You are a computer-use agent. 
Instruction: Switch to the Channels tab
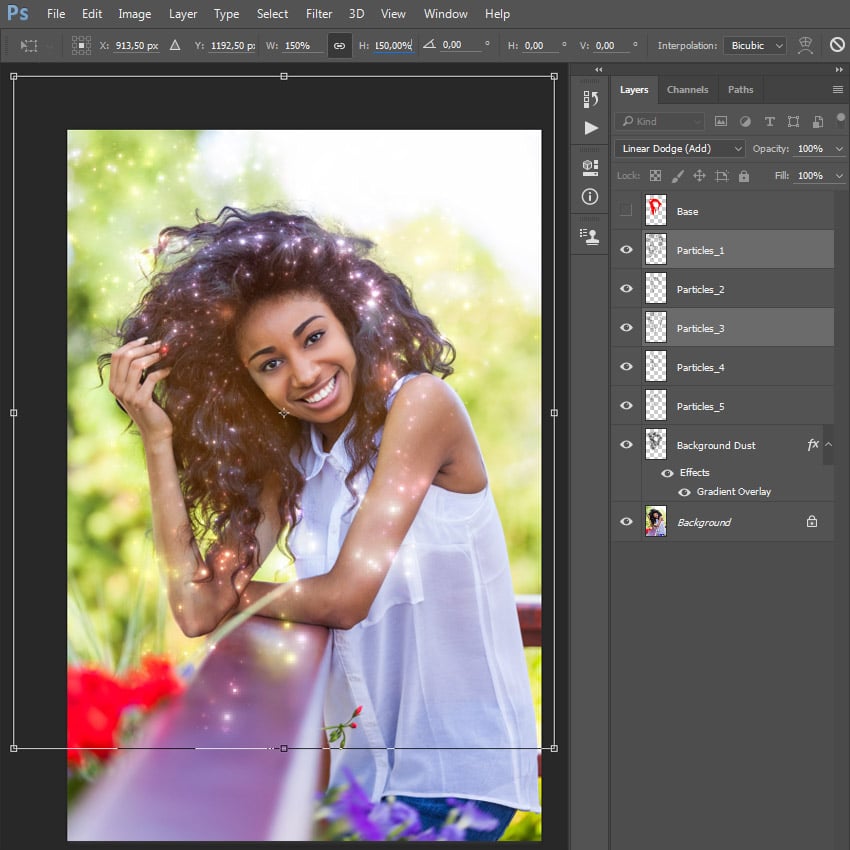click(687, 90)
